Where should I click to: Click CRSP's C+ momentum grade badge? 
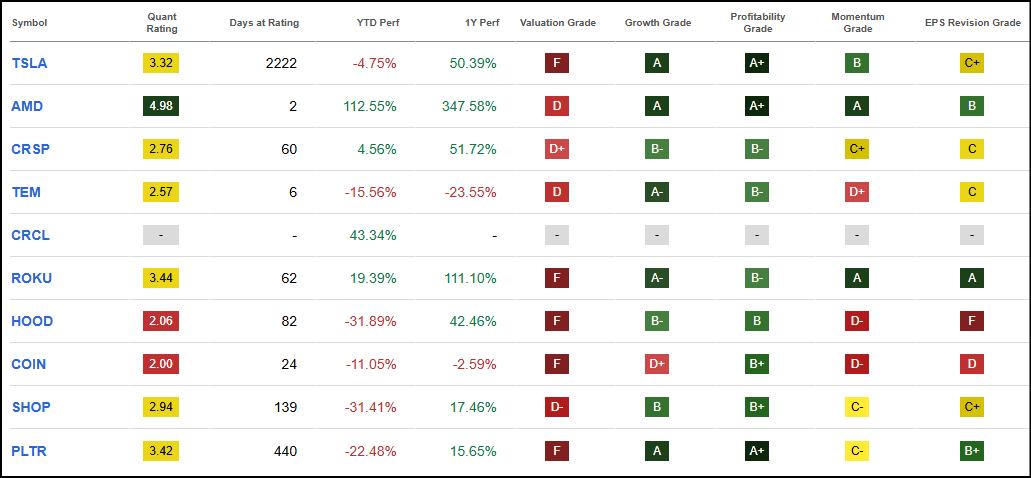857,149
